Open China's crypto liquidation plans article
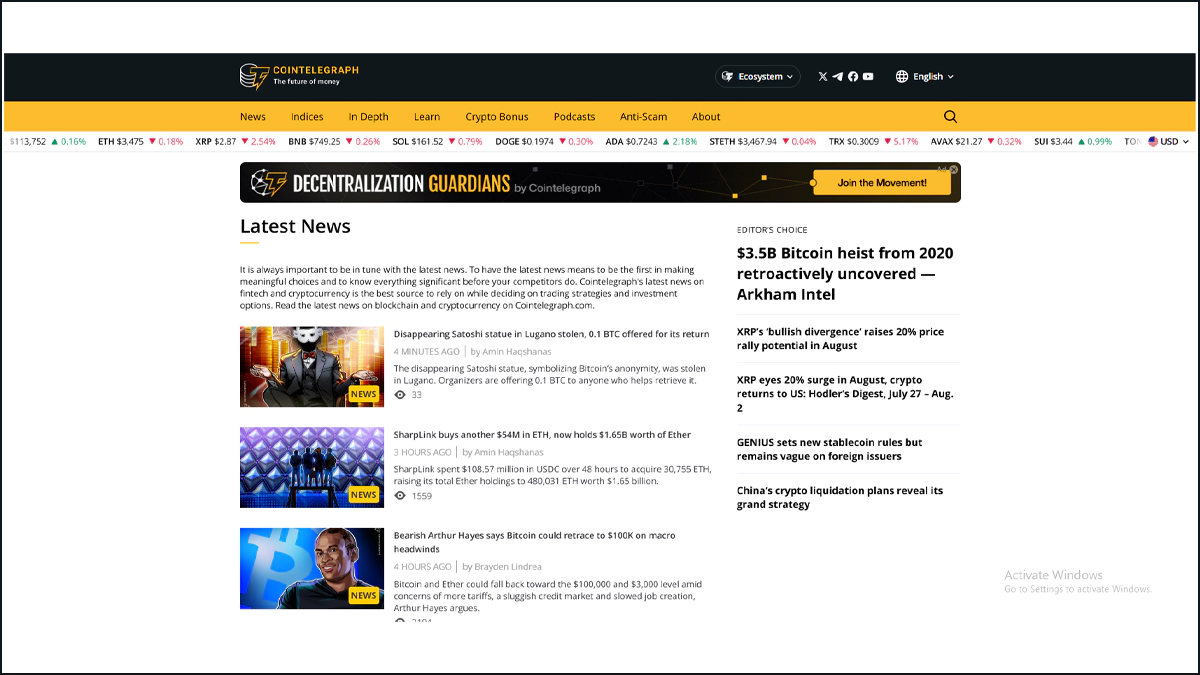 coord(840,497)
